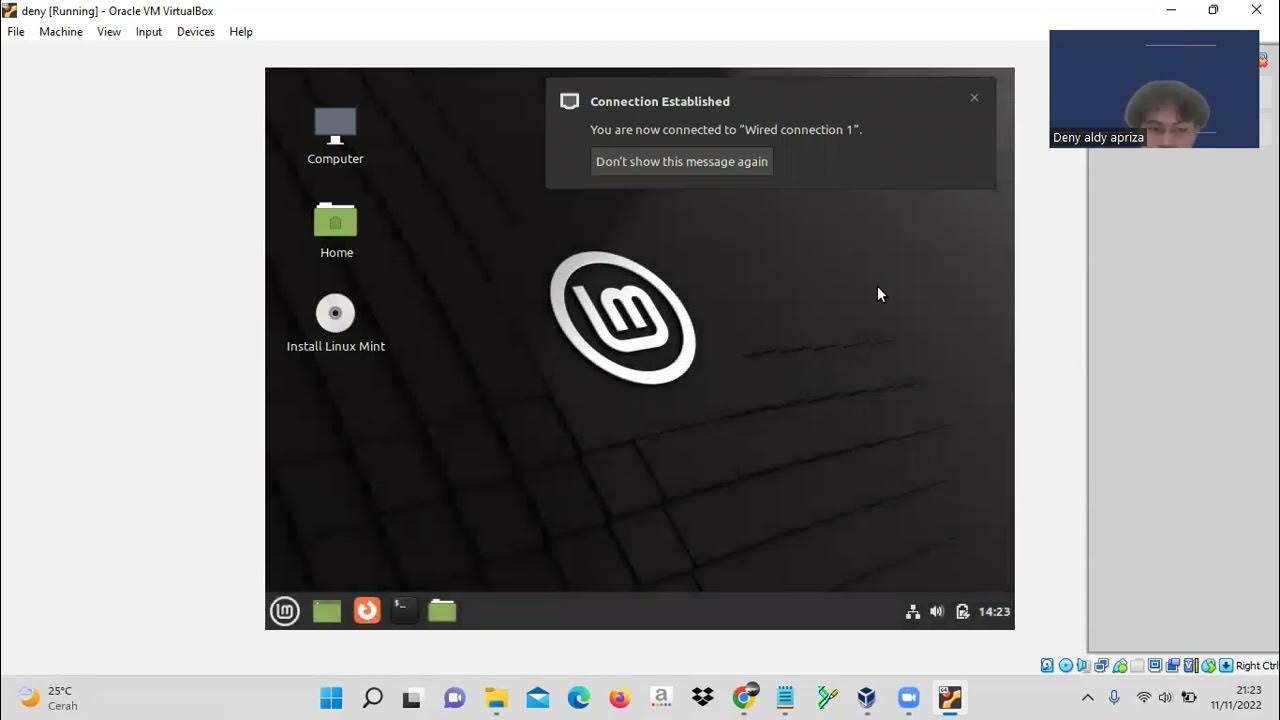This screenshot has width=1280, height=720.
Task: Click VirtualBox USB devices indicator
Action: tap(1120, 666)
